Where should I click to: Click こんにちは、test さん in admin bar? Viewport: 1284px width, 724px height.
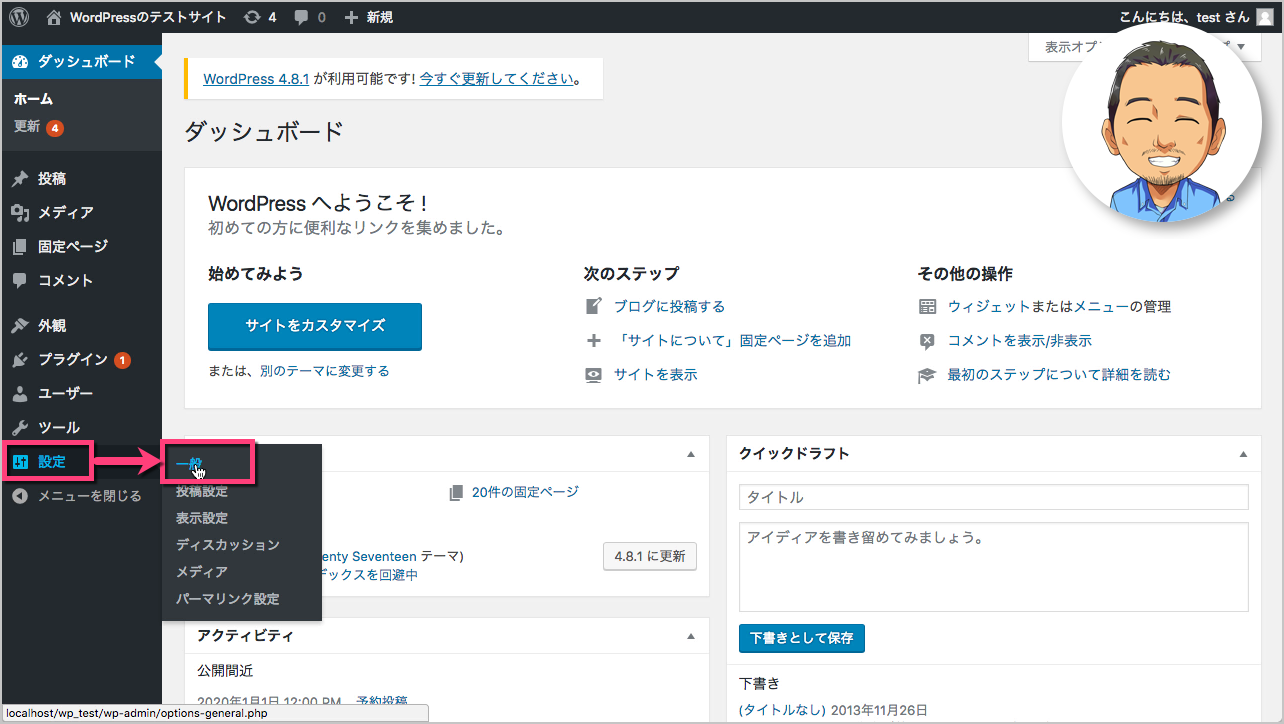(1185, 17)
